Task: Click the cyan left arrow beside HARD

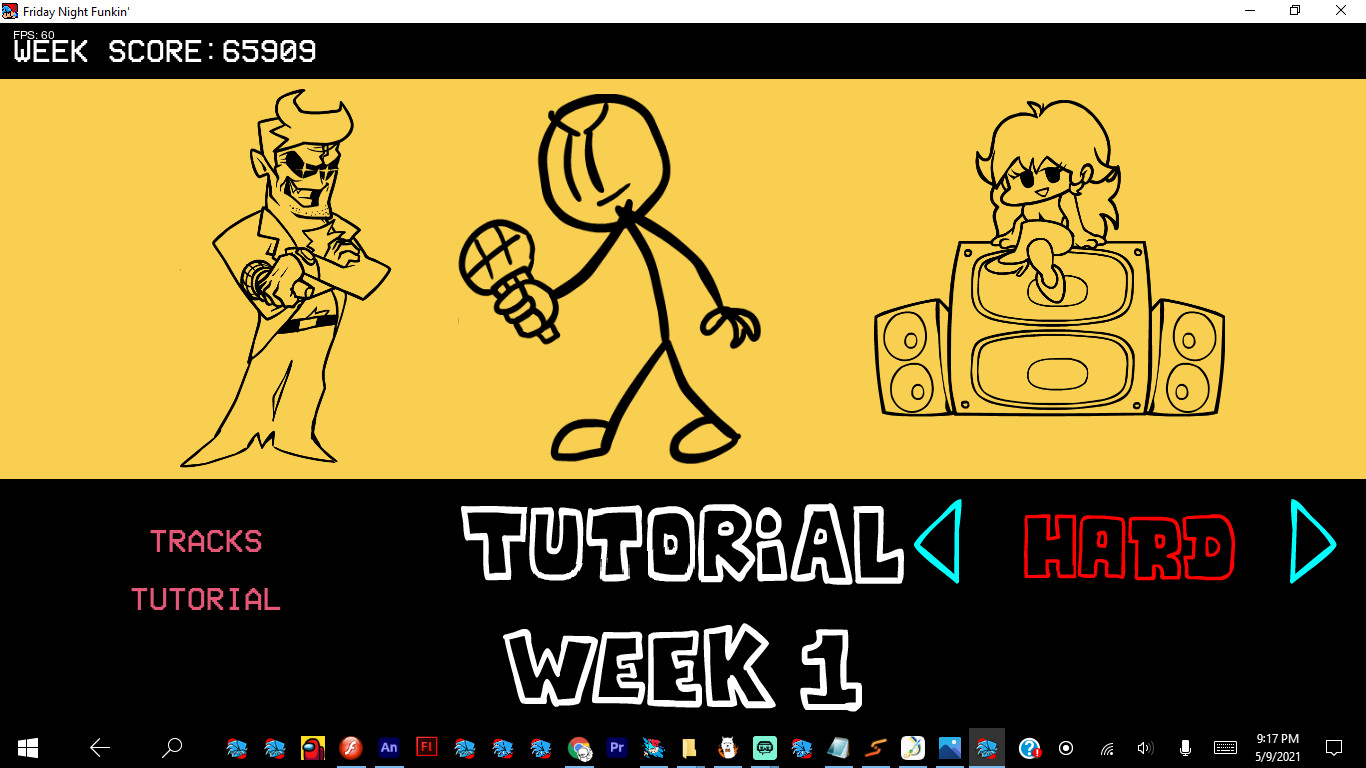Action: (x=938, y=541)
